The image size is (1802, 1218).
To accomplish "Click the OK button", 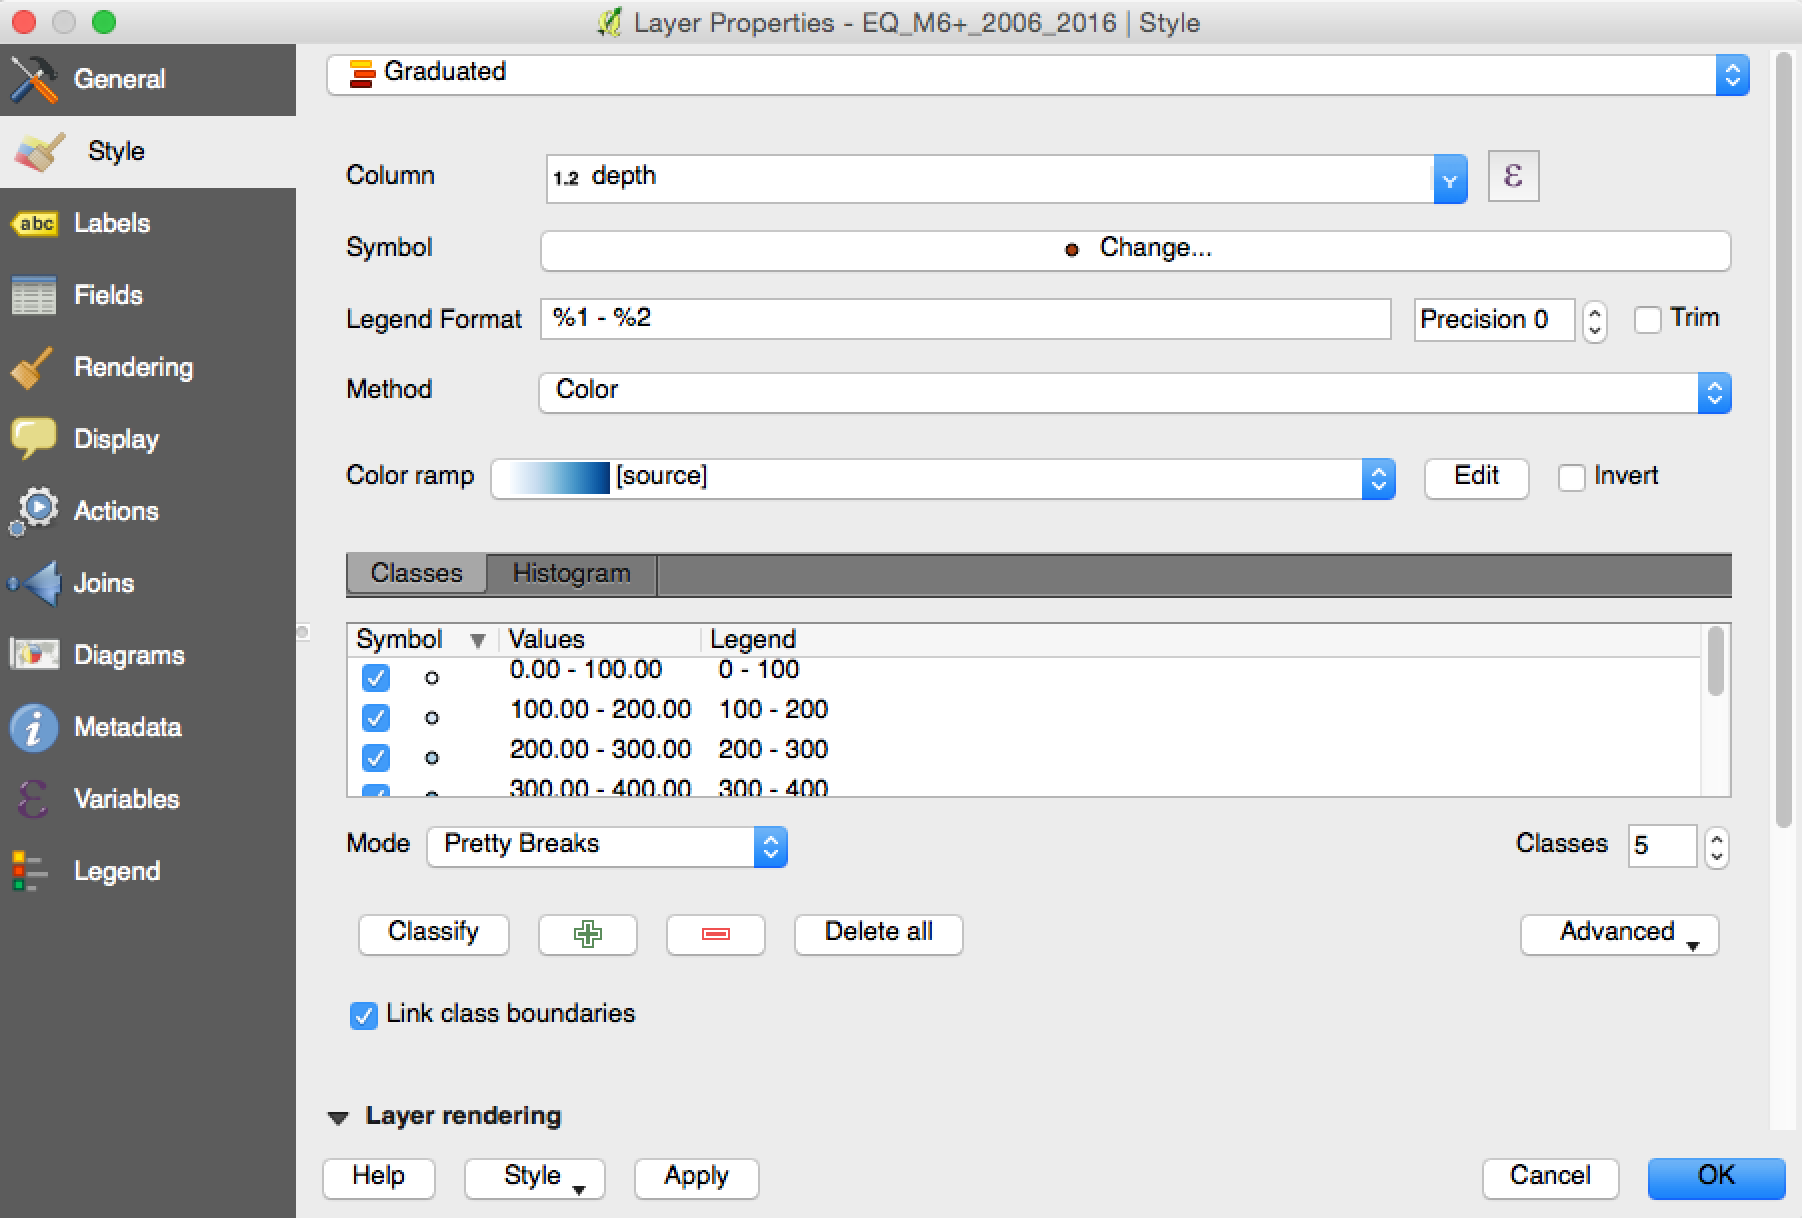I will point(1717,1178).
